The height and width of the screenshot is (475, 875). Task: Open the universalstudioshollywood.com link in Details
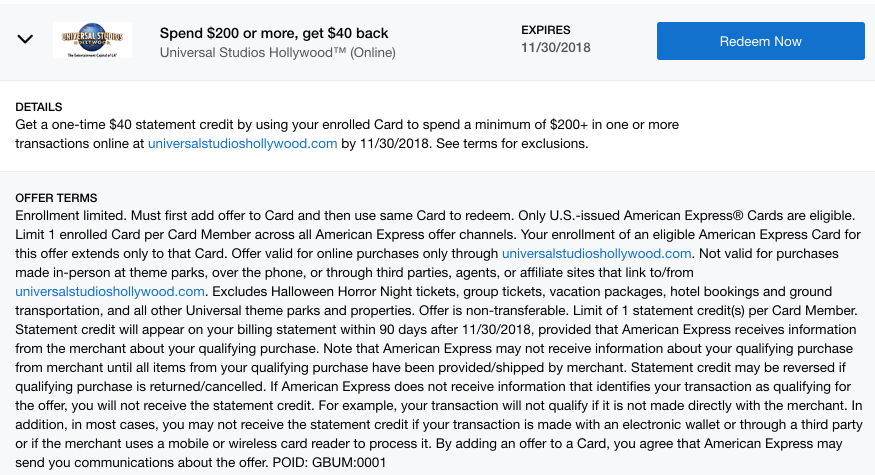(242, 143)
